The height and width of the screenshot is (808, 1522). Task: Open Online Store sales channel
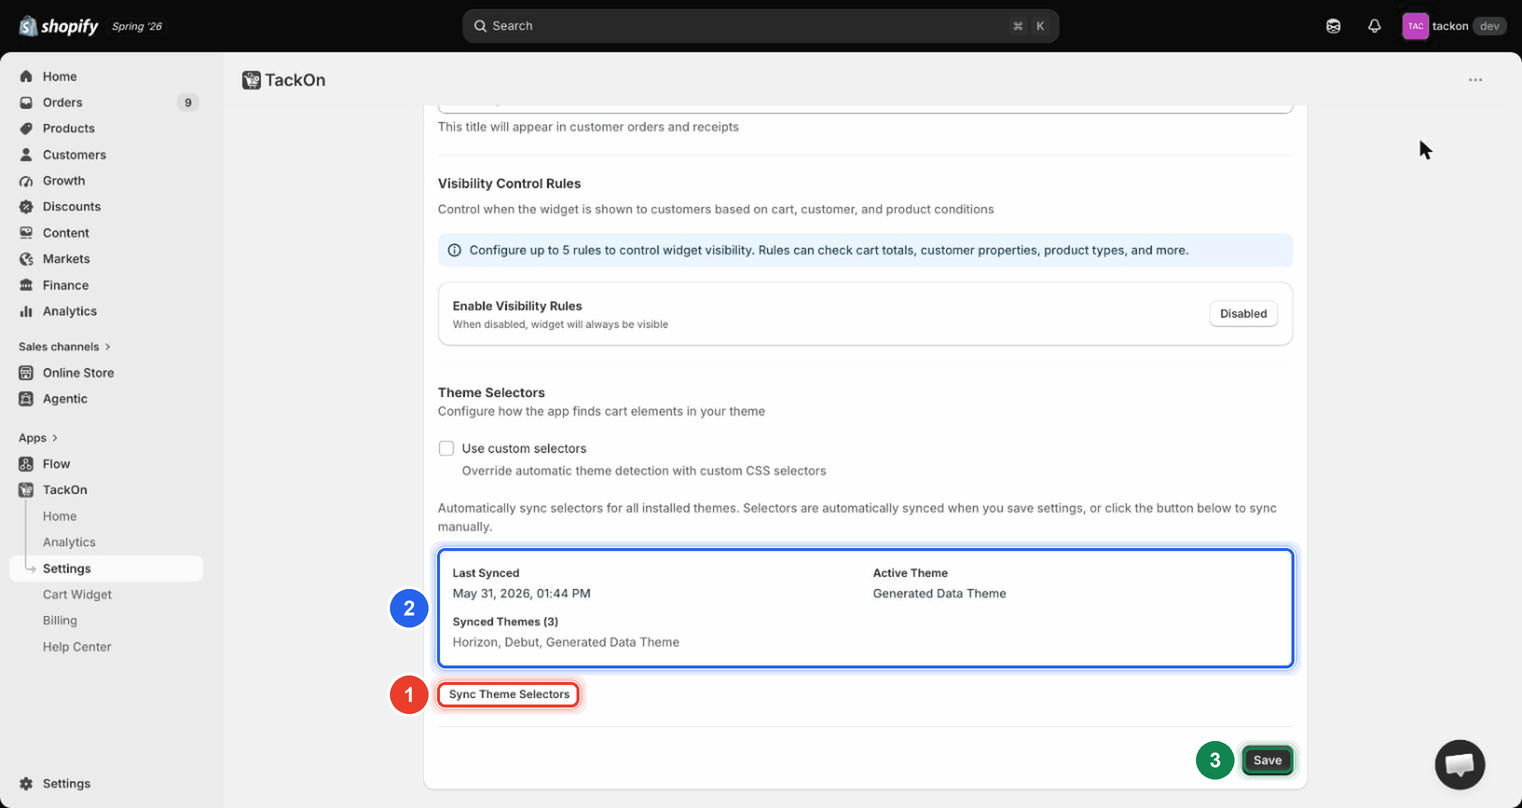78,373
